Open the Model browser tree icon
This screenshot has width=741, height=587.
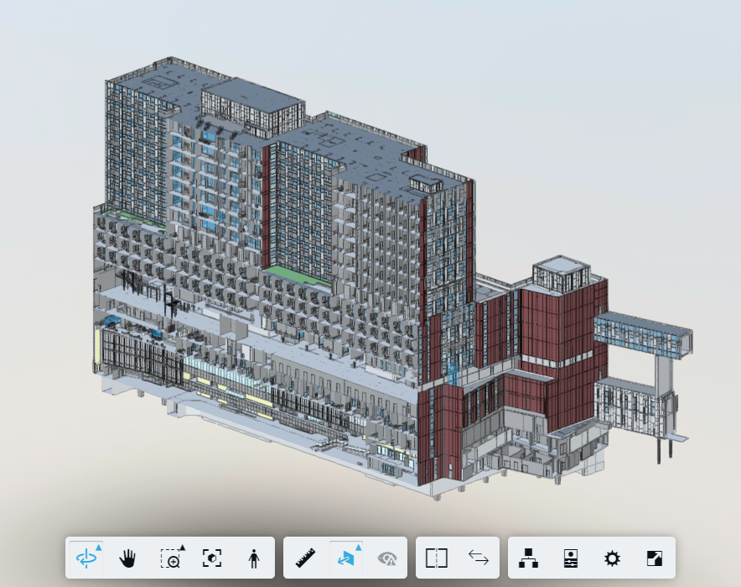(528, 558)
